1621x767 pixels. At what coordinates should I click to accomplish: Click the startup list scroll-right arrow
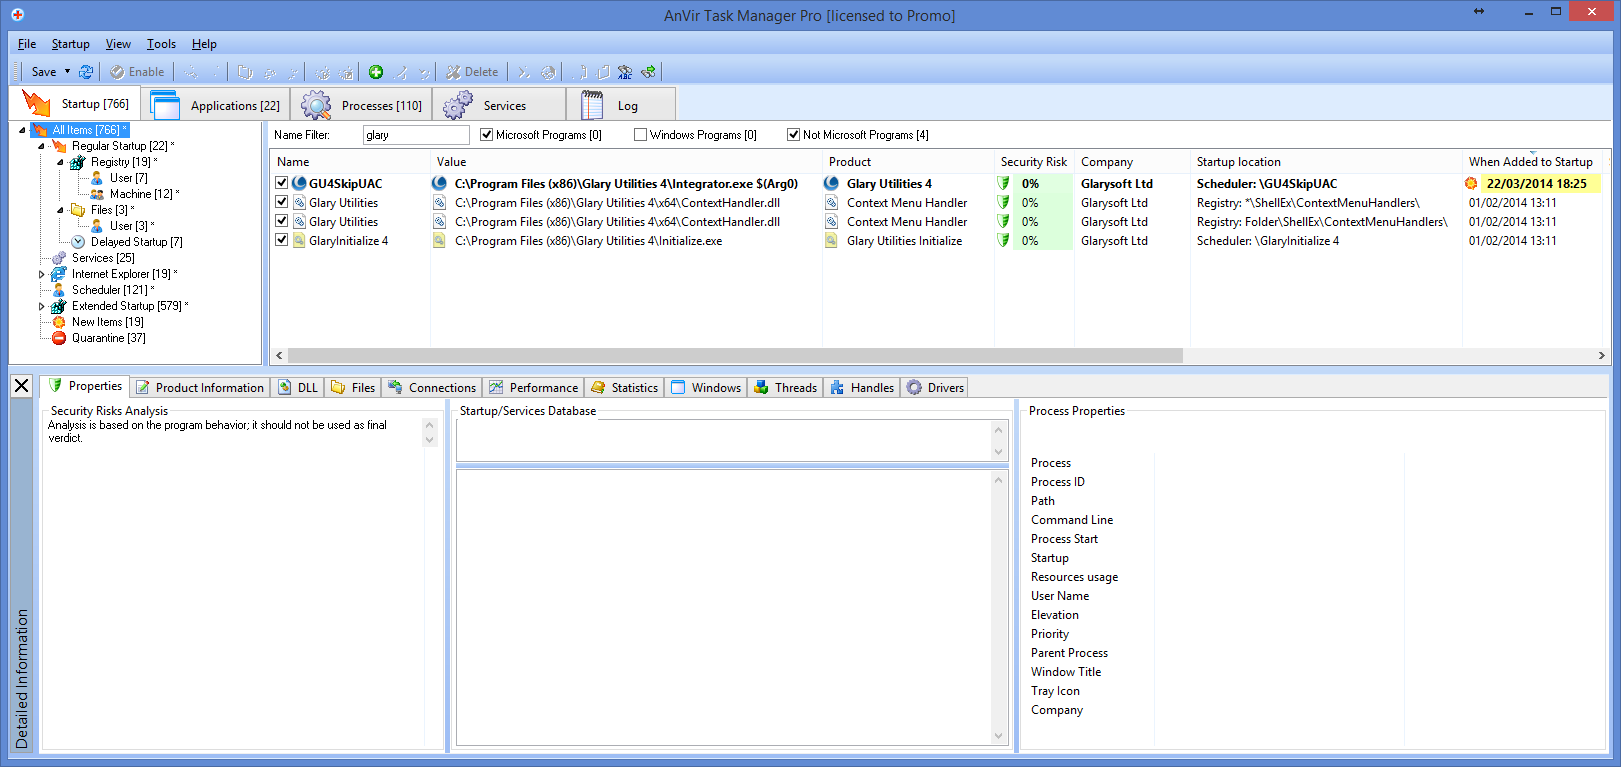(1601, 355)
